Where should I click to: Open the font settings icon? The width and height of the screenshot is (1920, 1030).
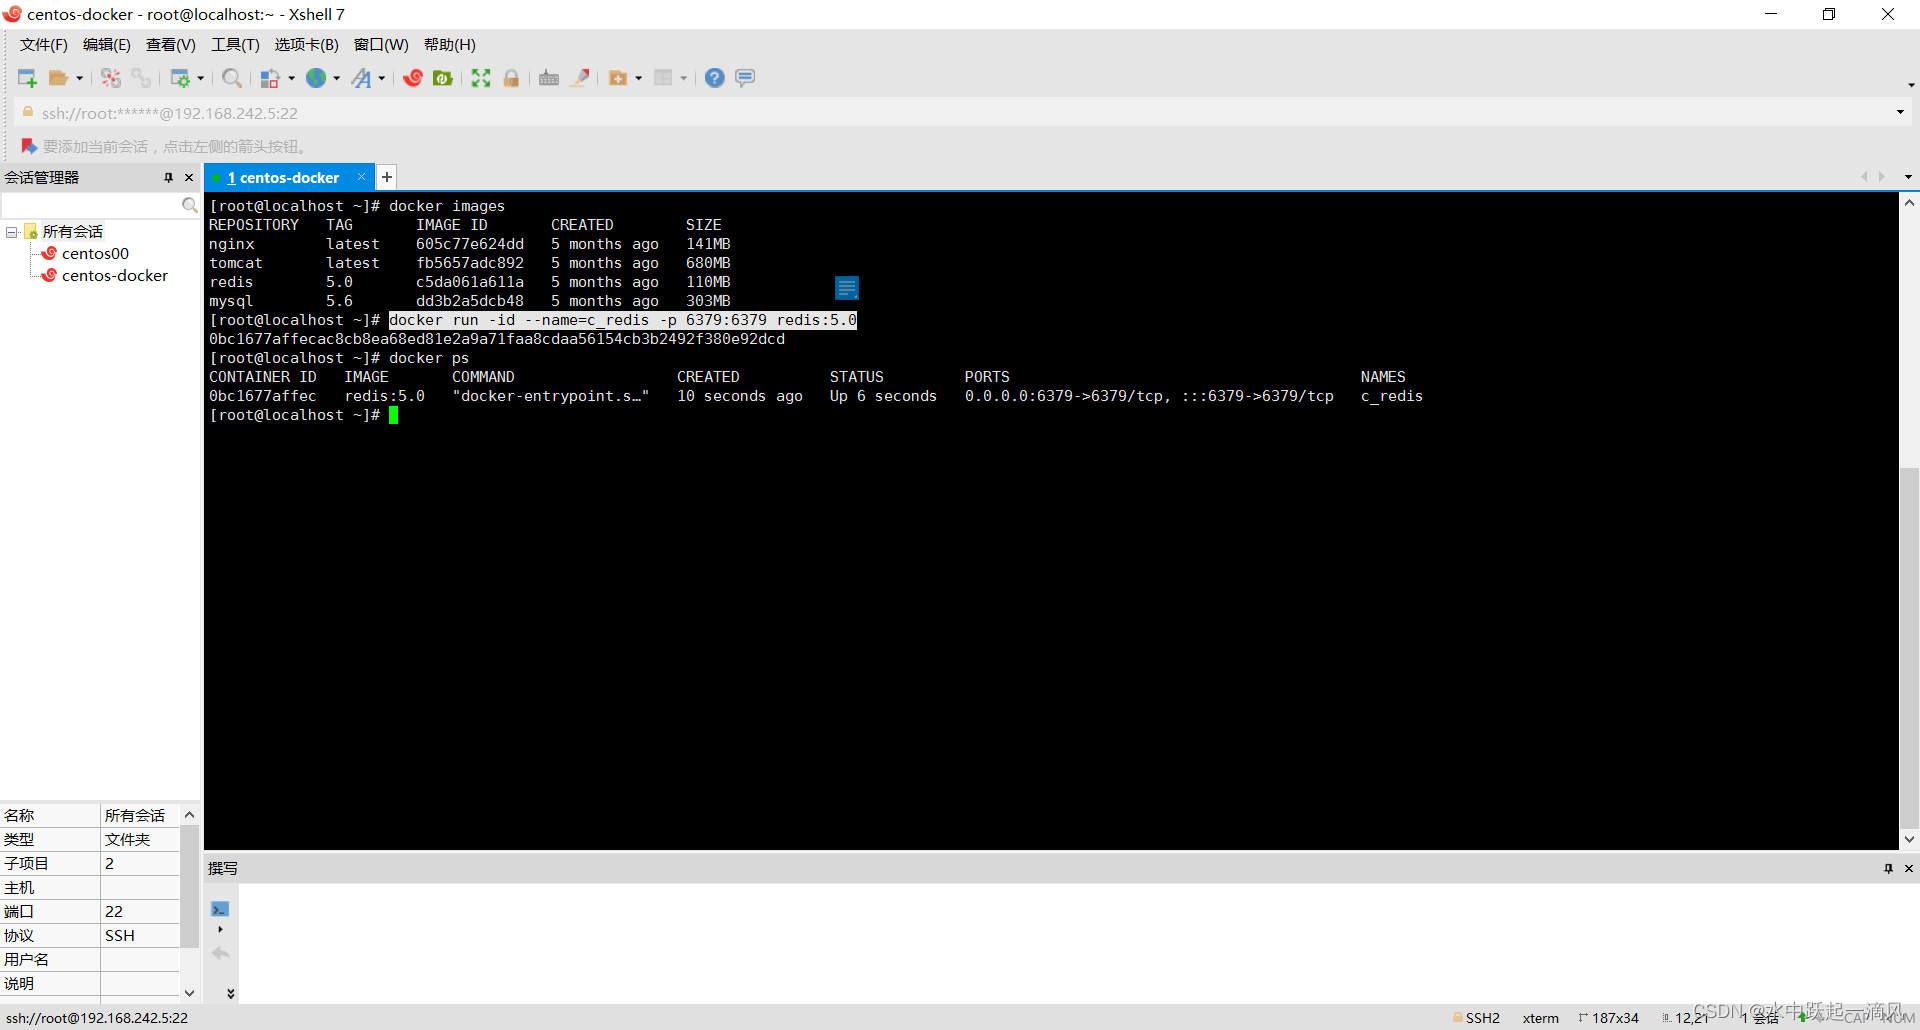point(361,78)
